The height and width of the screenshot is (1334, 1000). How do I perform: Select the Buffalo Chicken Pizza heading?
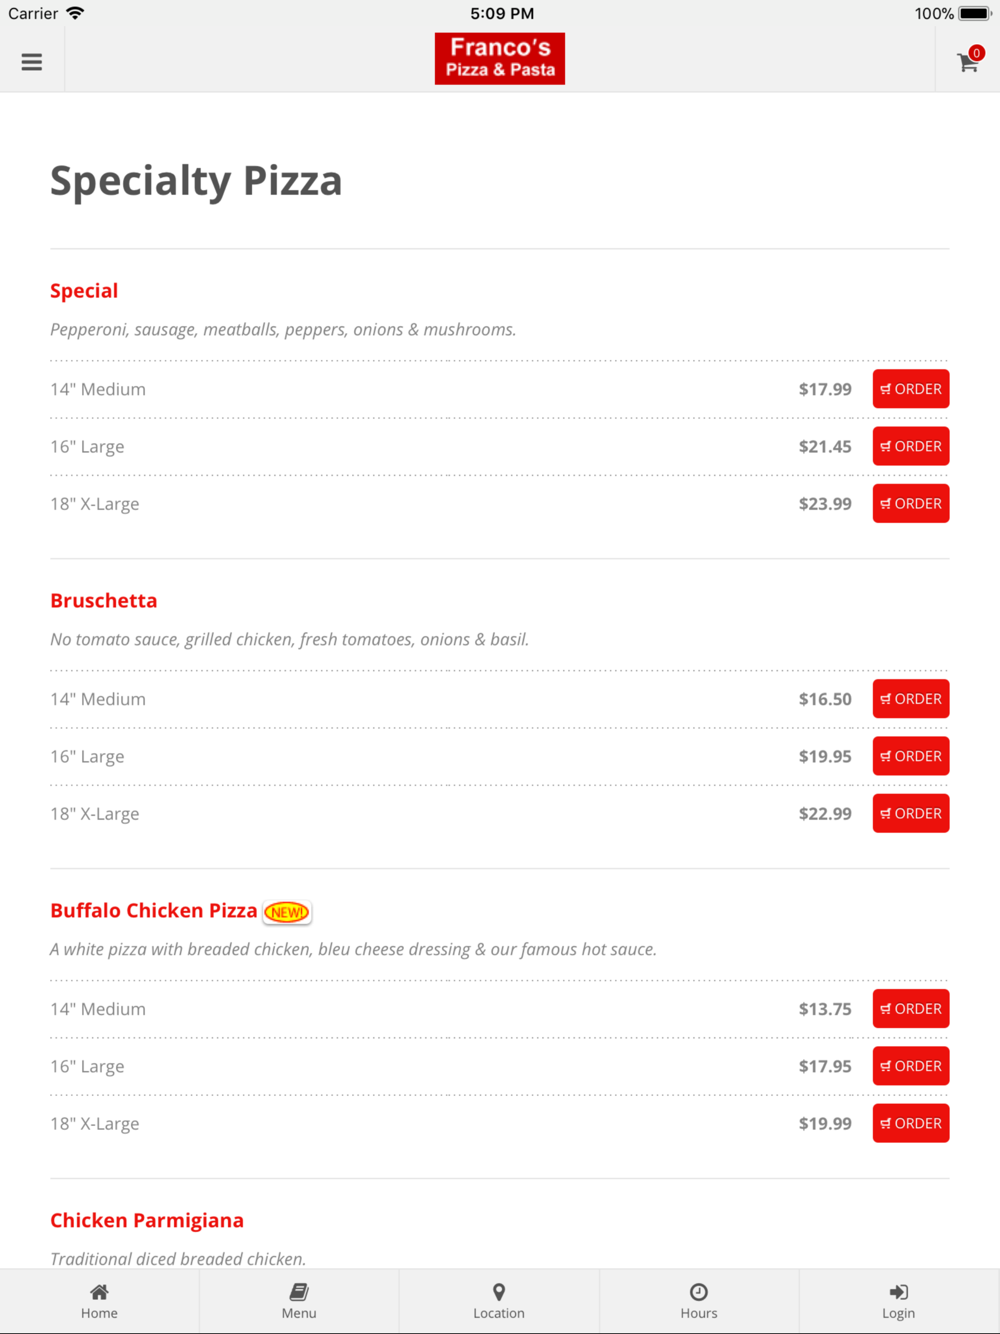click(154, 910)
